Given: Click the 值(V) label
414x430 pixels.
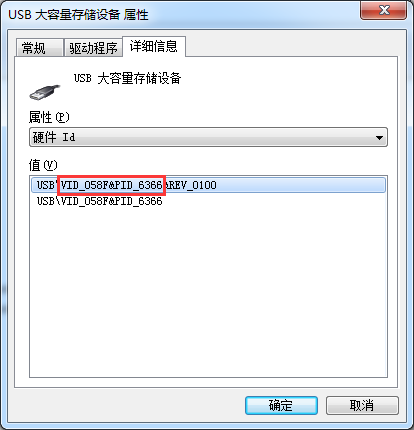Looking at the screenshot, I should [x=43, y=165].
